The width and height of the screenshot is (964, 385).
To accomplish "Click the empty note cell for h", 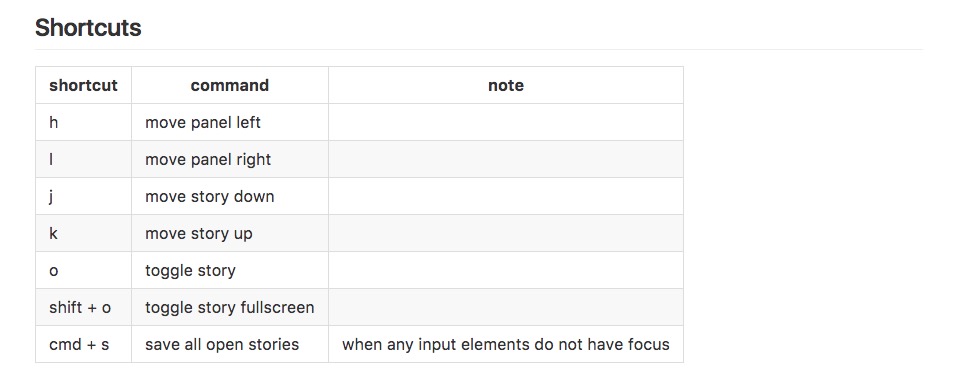I will pos(505,122).
